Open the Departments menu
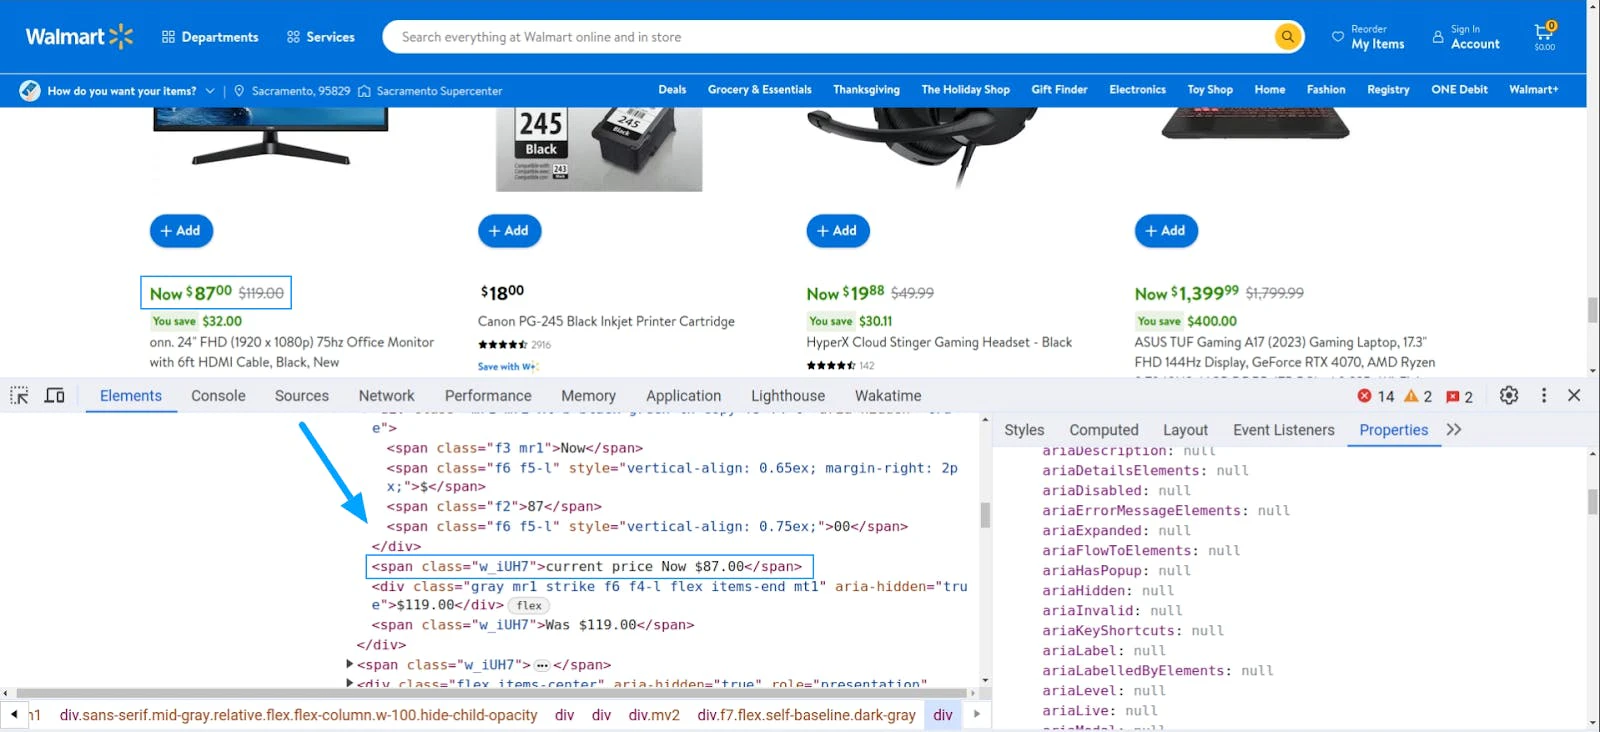Screen dimensions: 1600x732 click(210, 37)
